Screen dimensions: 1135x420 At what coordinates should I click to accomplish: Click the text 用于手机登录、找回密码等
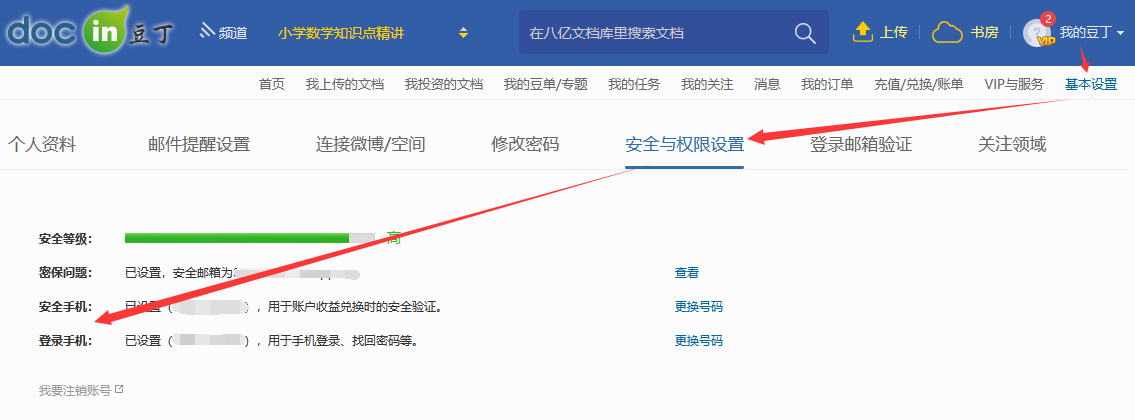(343, 340)
